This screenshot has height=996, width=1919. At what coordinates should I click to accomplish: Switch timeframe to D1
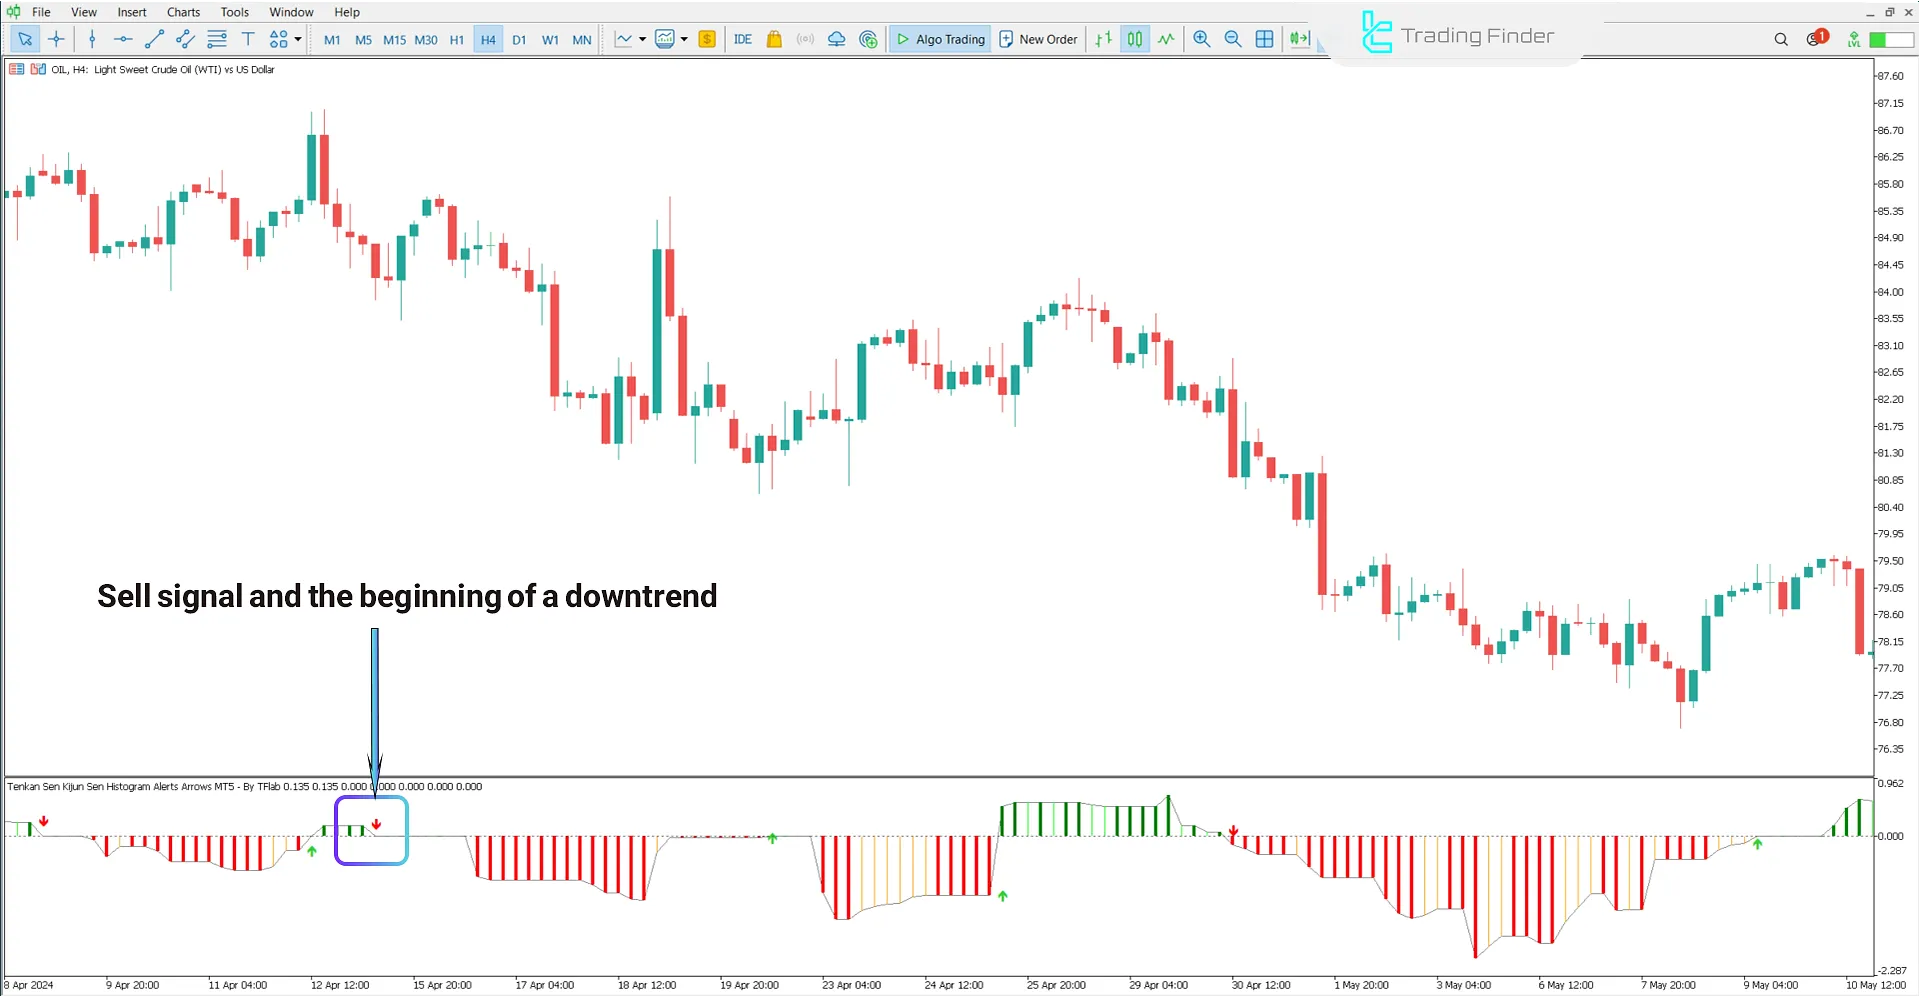519,40
